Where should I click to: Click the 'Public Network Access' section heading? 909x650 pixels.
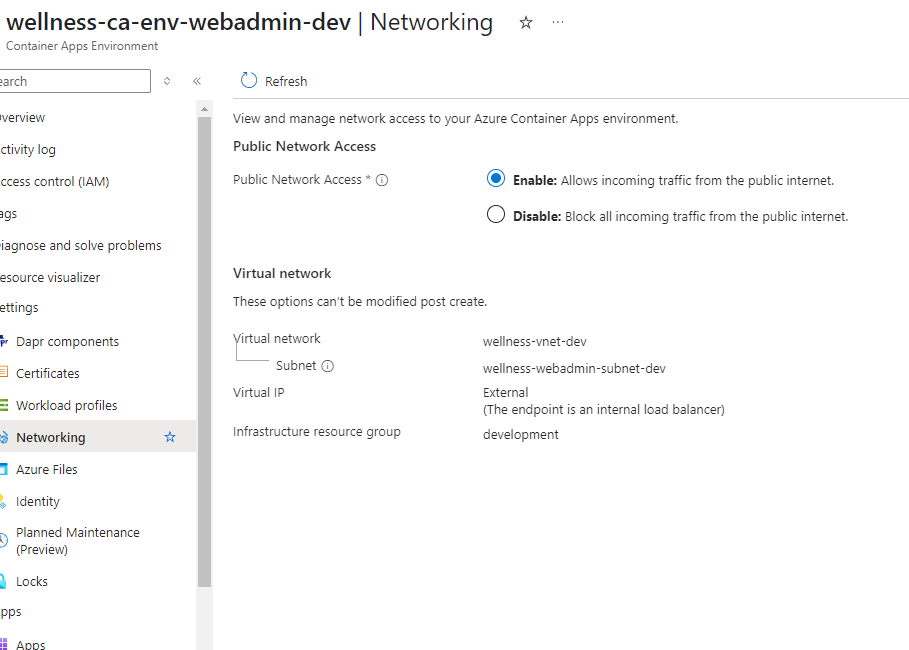pyautogui.click(x=304, y=146)
